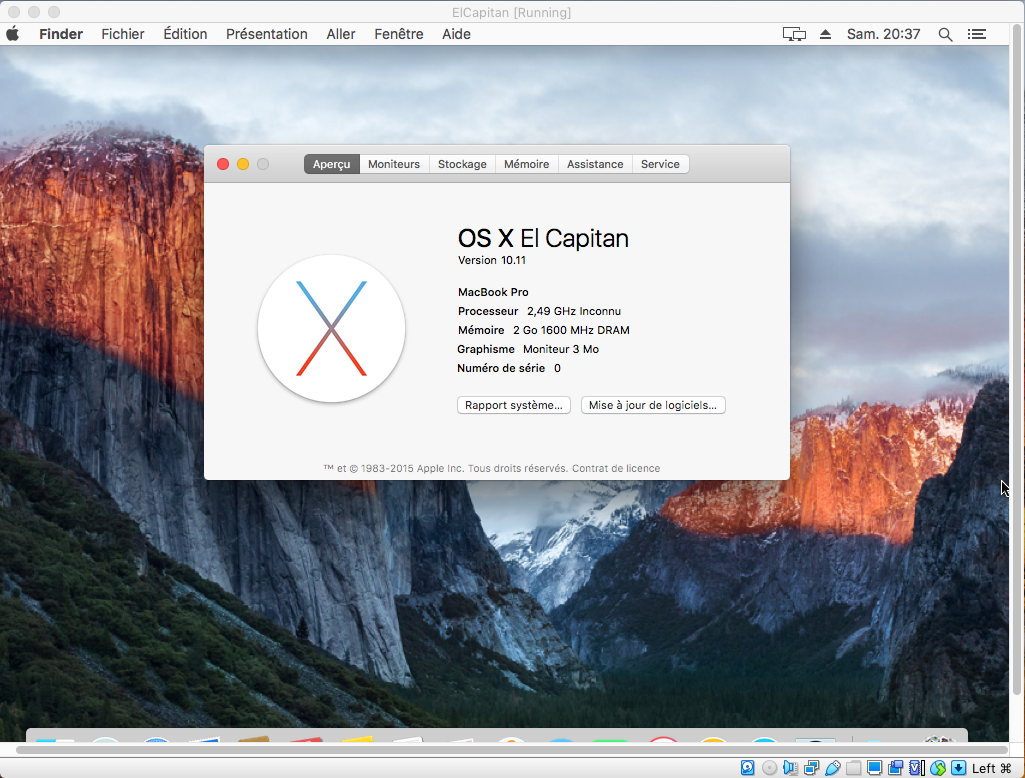Click the Sam. 20:37 clock
The height and width of the screenshot is (778, 1025).
(x=883, y=34)
